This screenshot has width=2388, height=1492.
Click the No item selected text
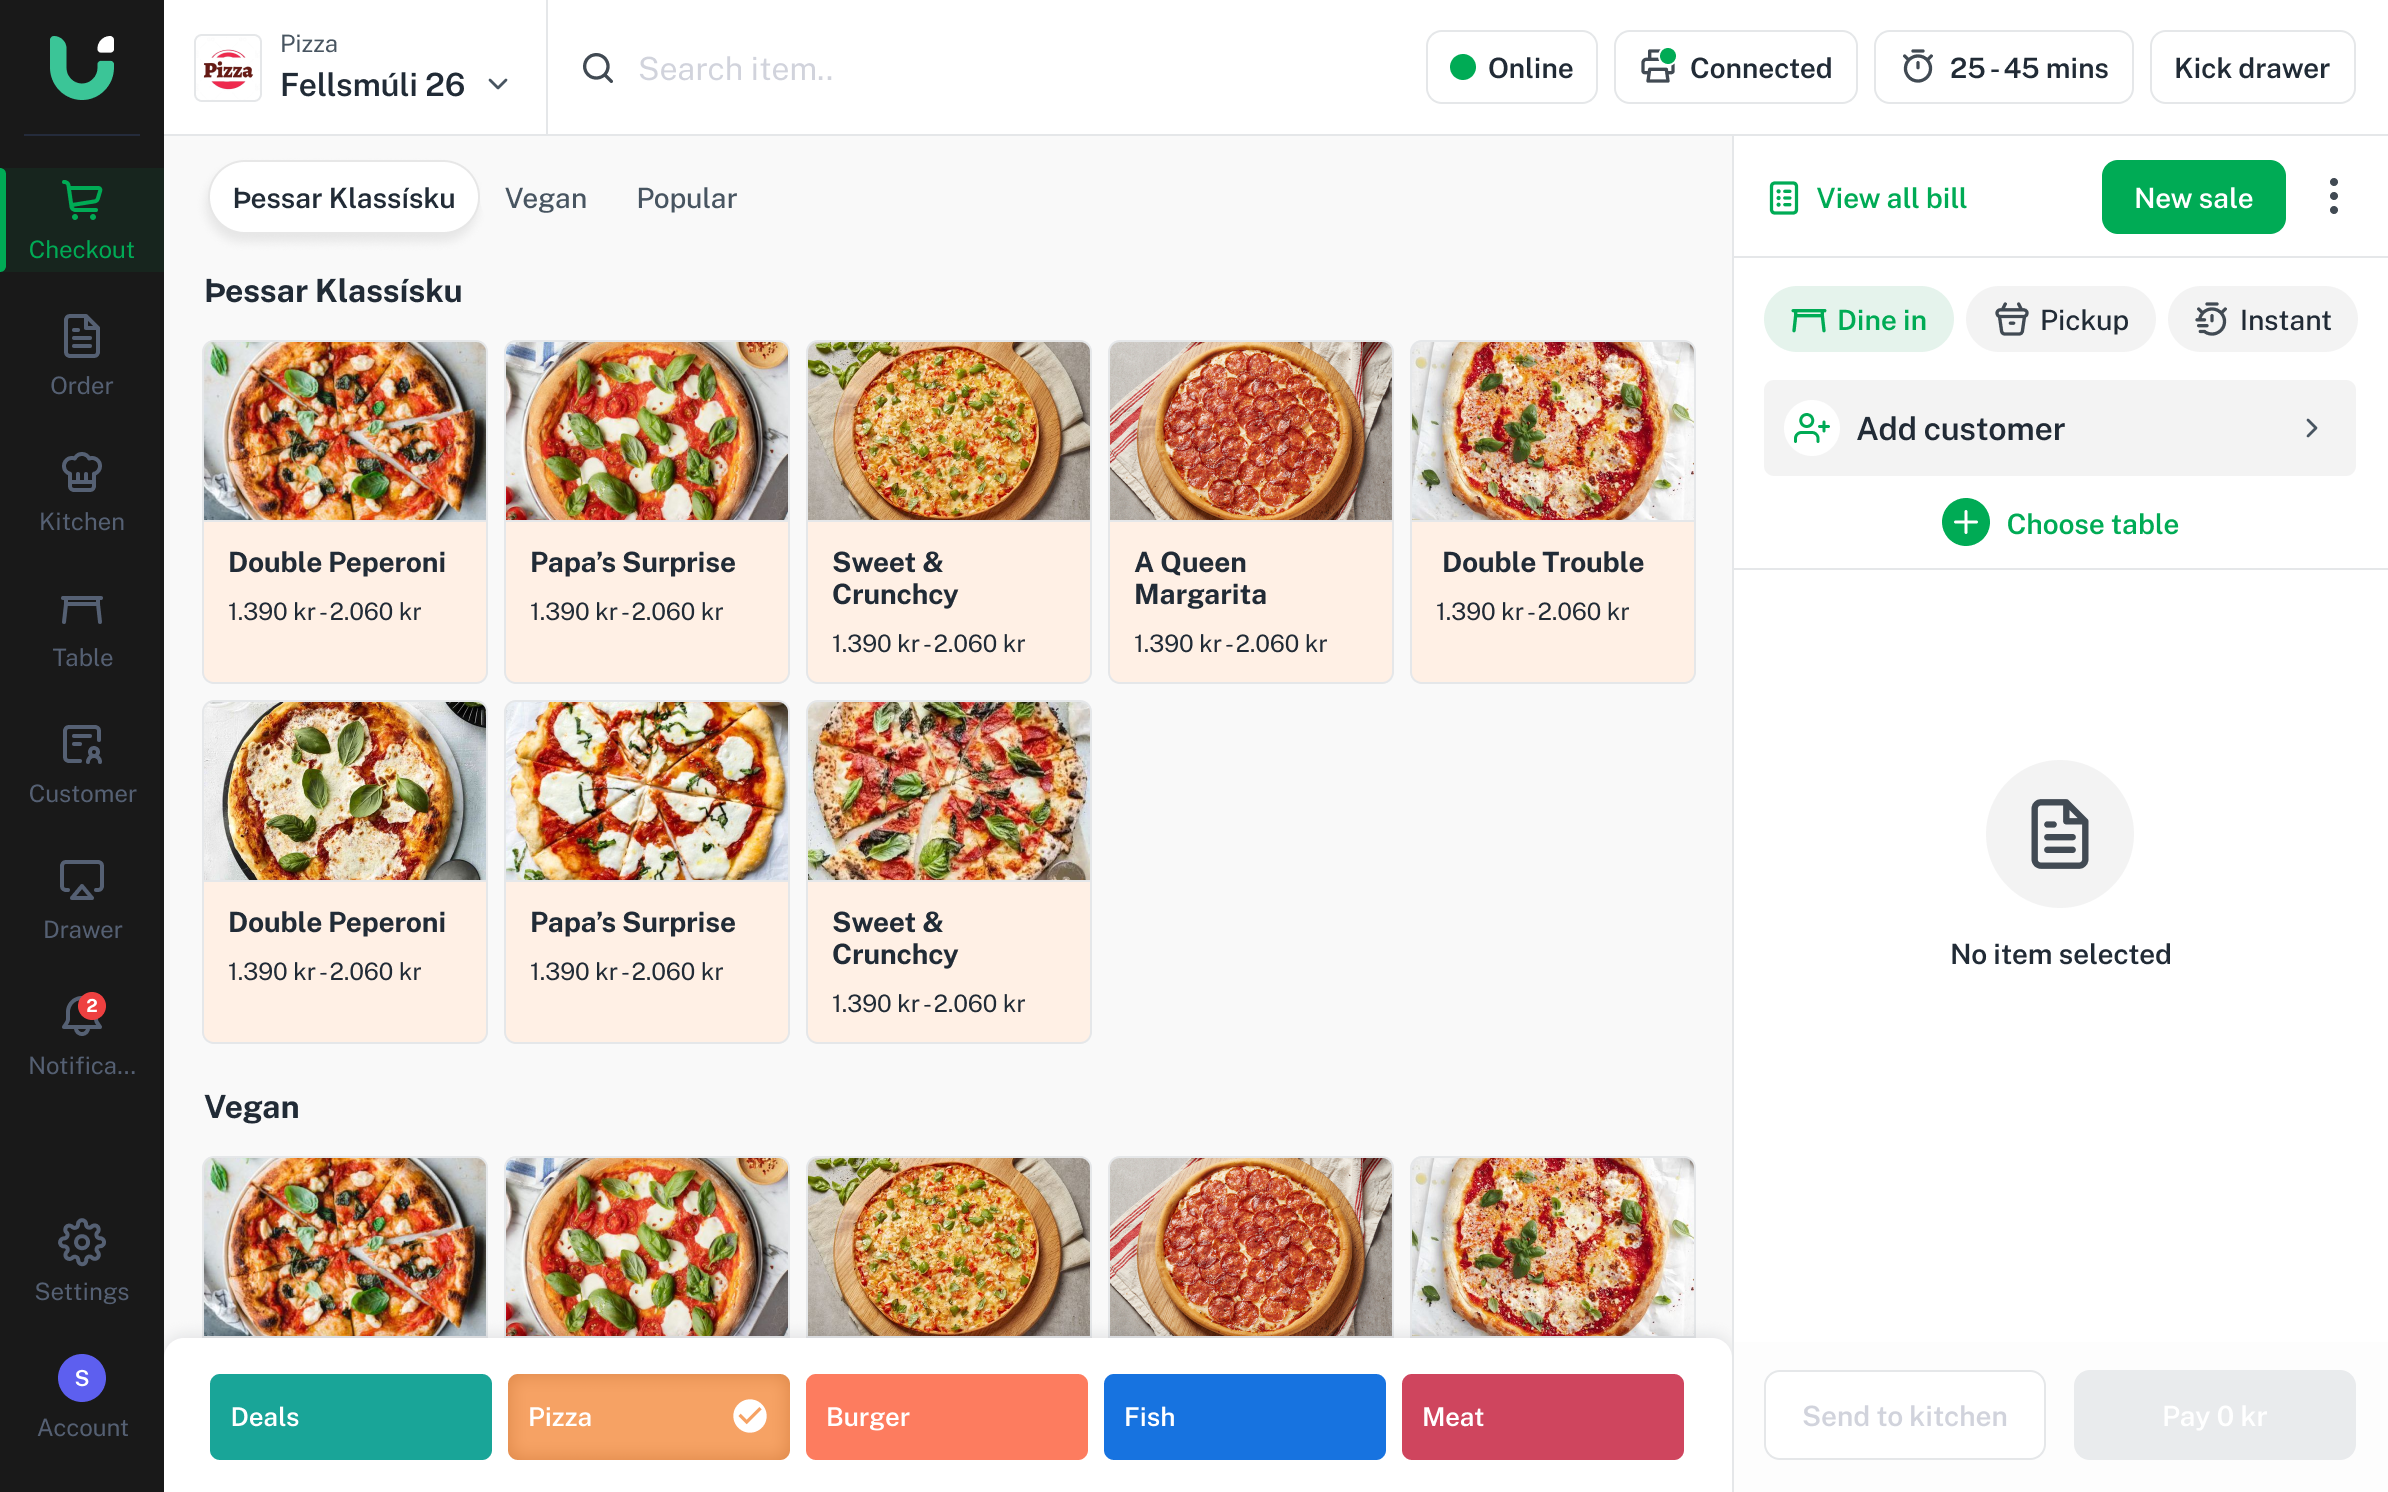(2060, 954)
